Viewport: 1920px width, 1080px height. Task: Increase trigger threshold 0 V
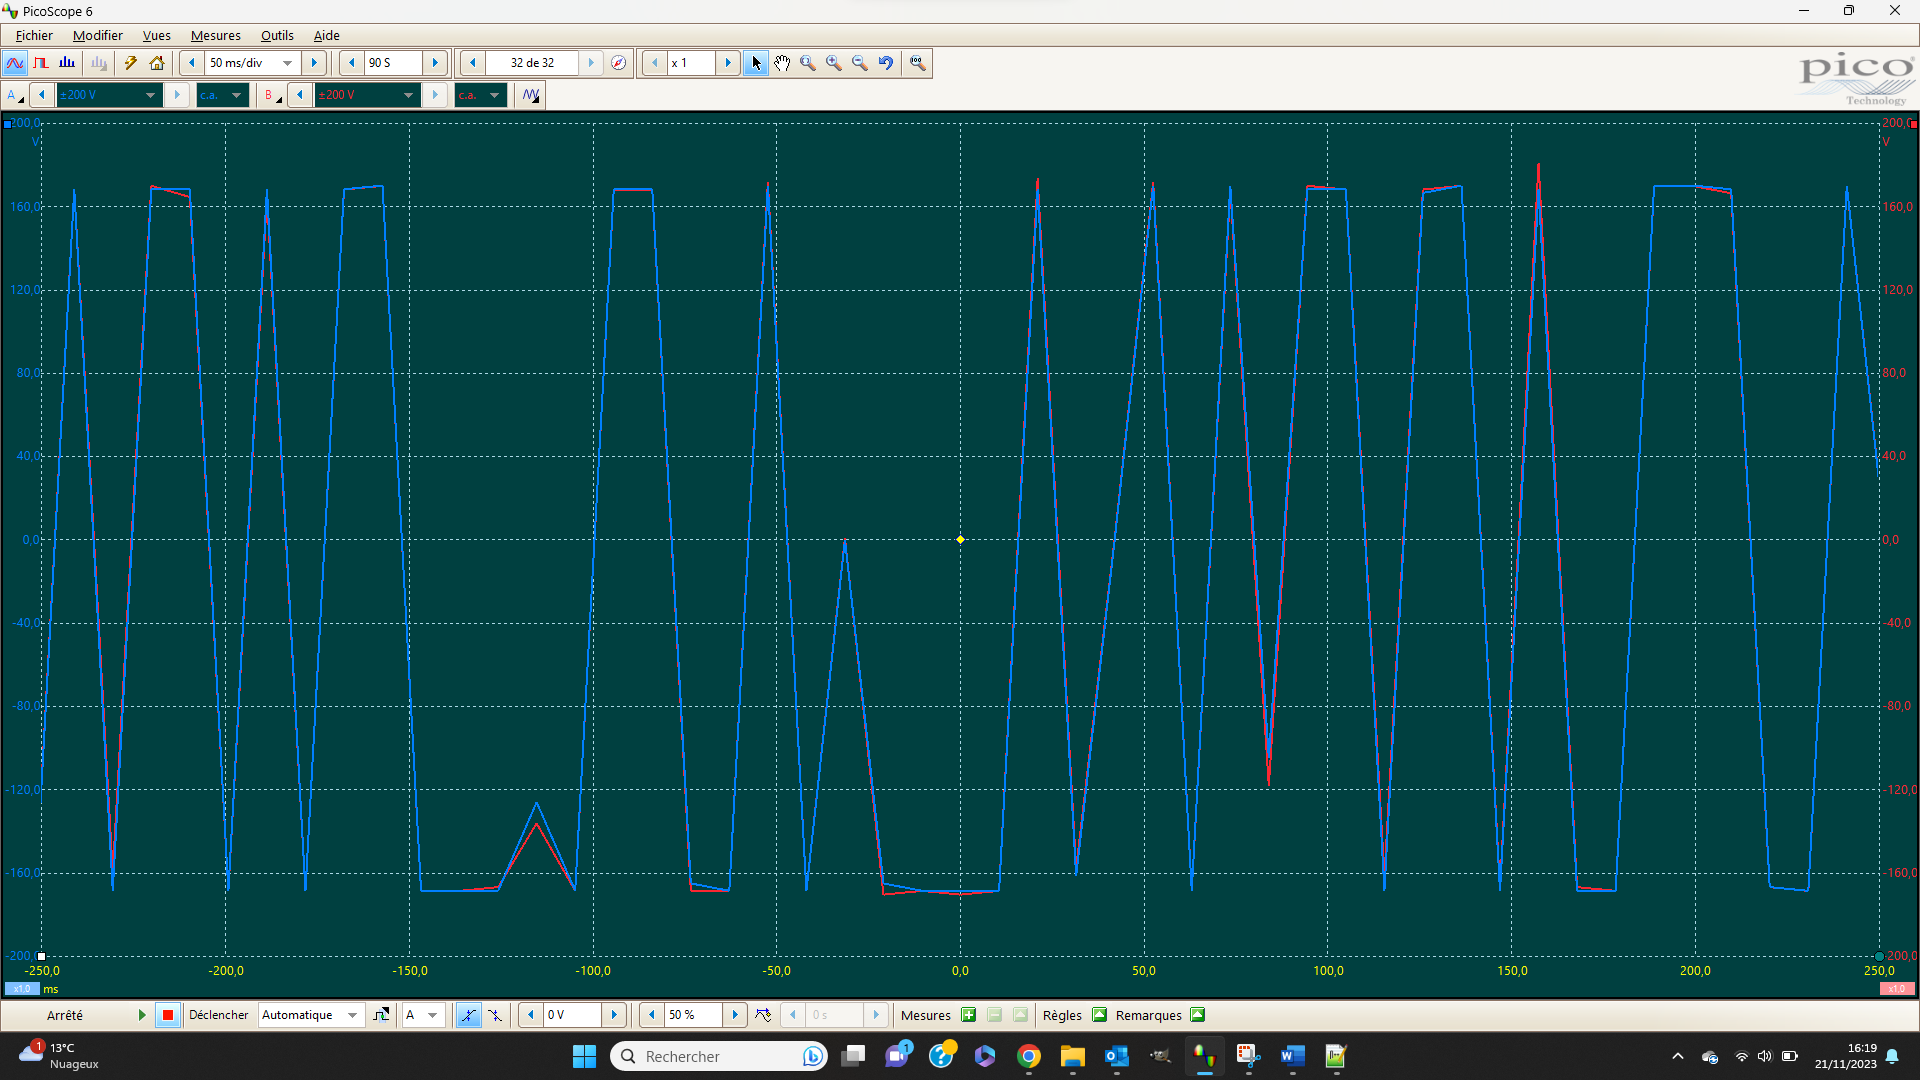coord(614,1015)
